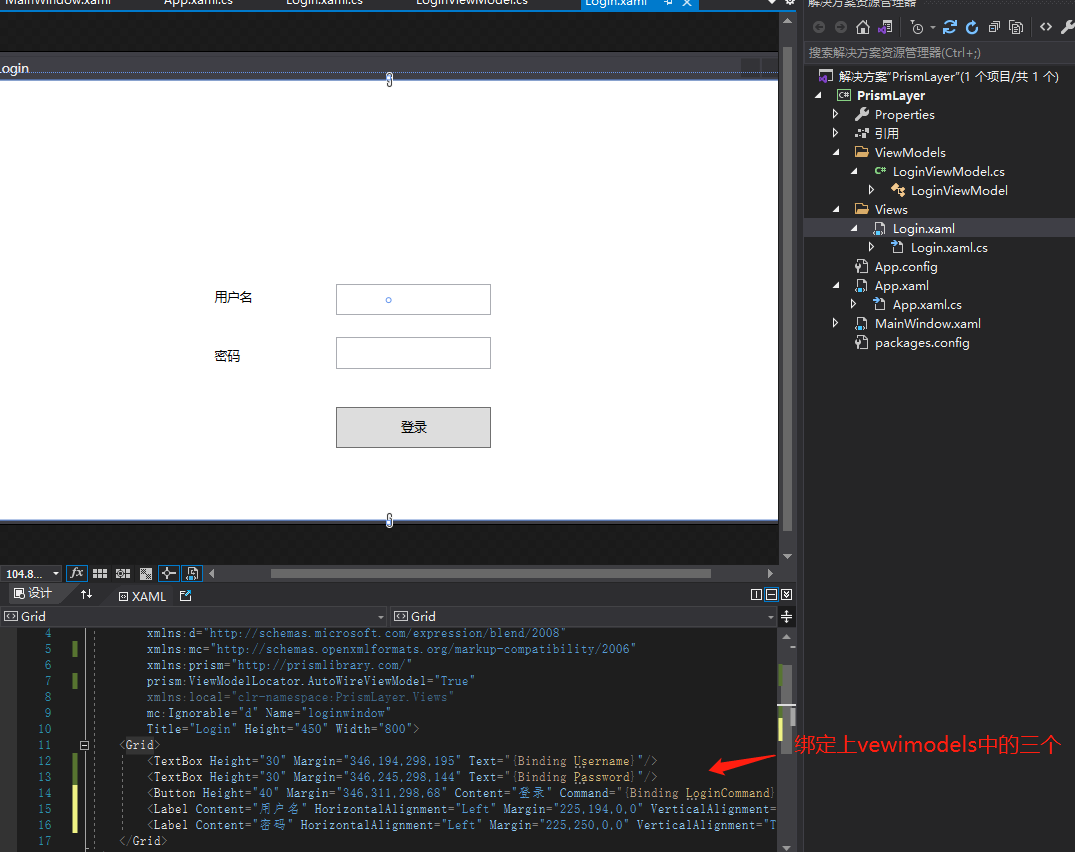Image resolution: width=1075 pixels, height=852 pixels.
Task: Expand the Properties node
Action: (x=836, y=114)
